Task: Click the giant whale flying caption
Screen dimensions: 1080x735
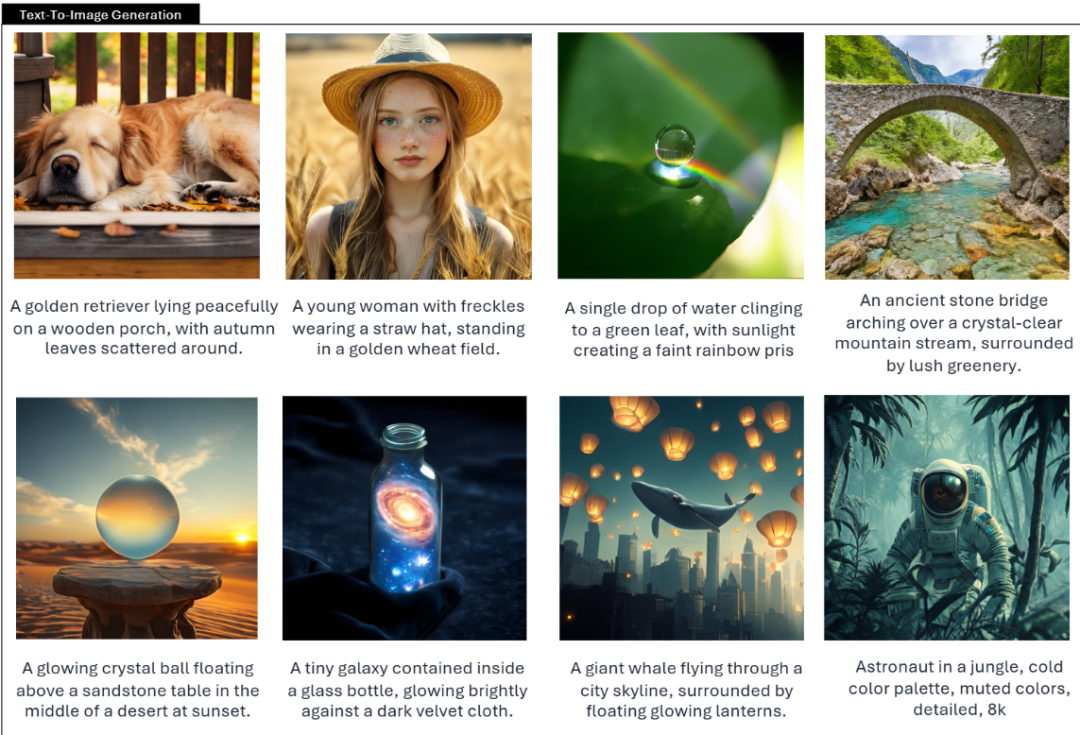Action: [686, 690]
